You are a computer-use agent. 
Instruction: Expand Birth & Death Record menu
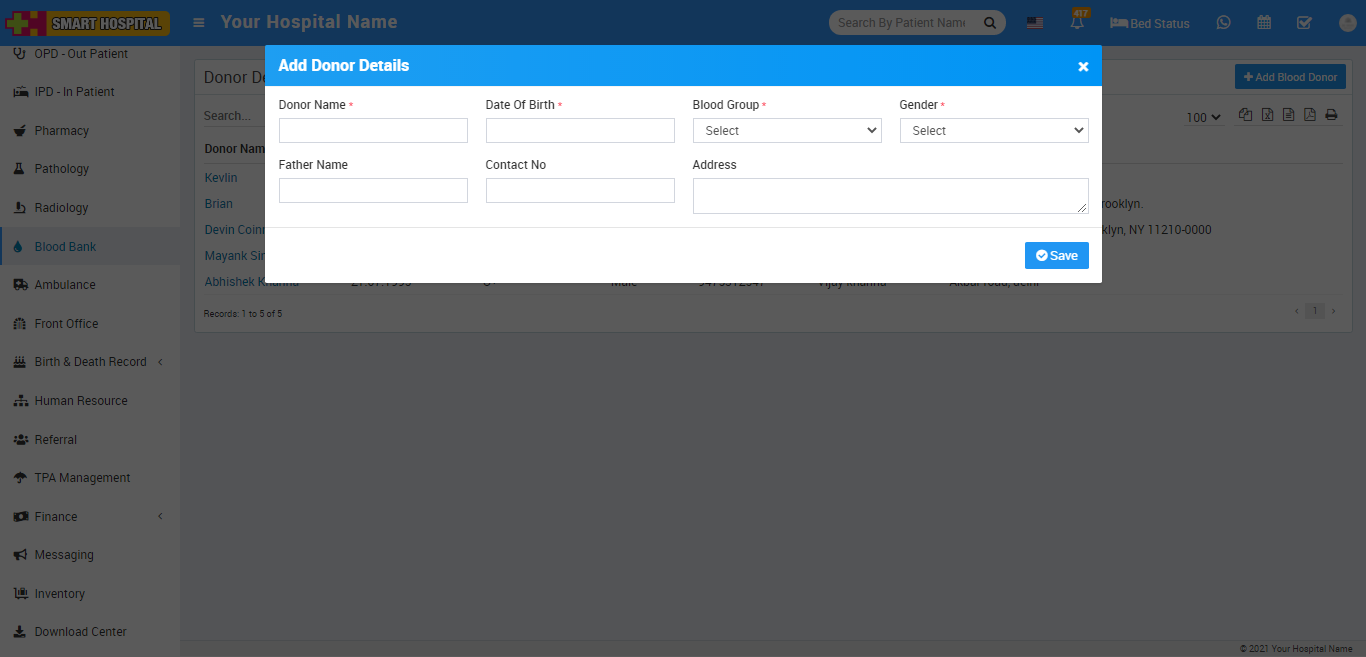click(90, 362)
